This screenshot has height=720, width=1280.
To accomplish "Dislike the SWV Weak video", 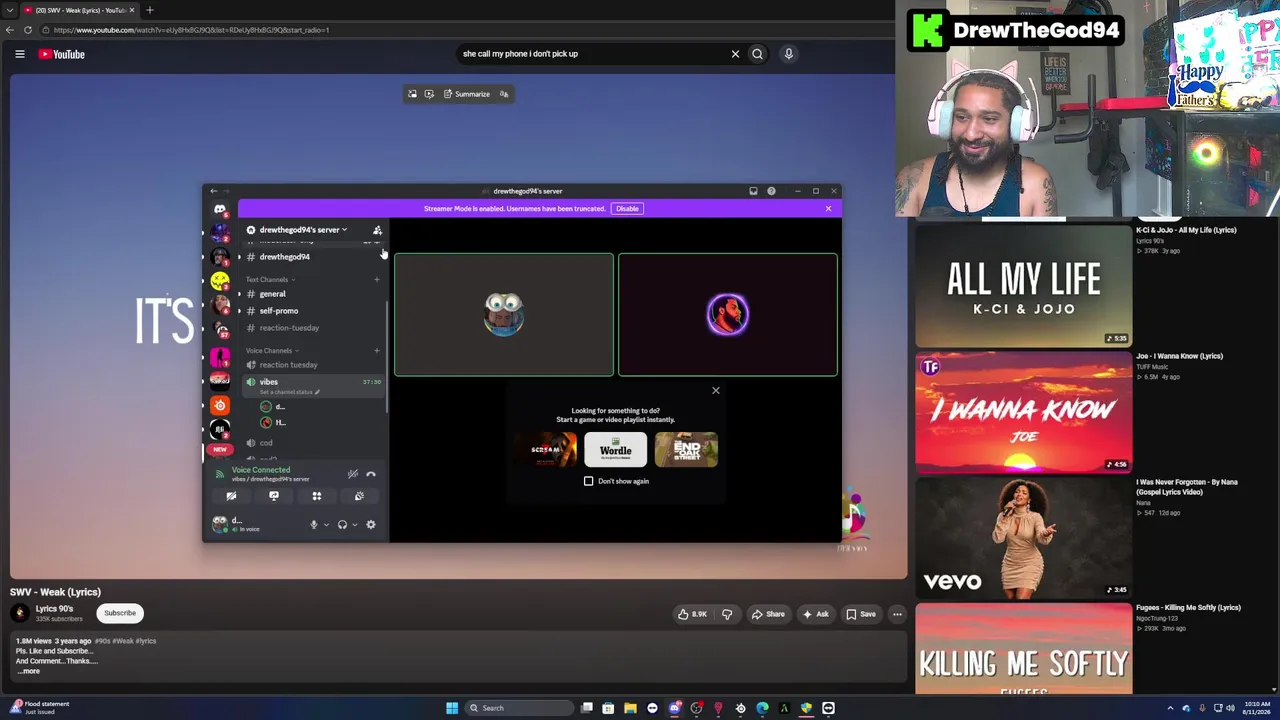I will [727, 614].
